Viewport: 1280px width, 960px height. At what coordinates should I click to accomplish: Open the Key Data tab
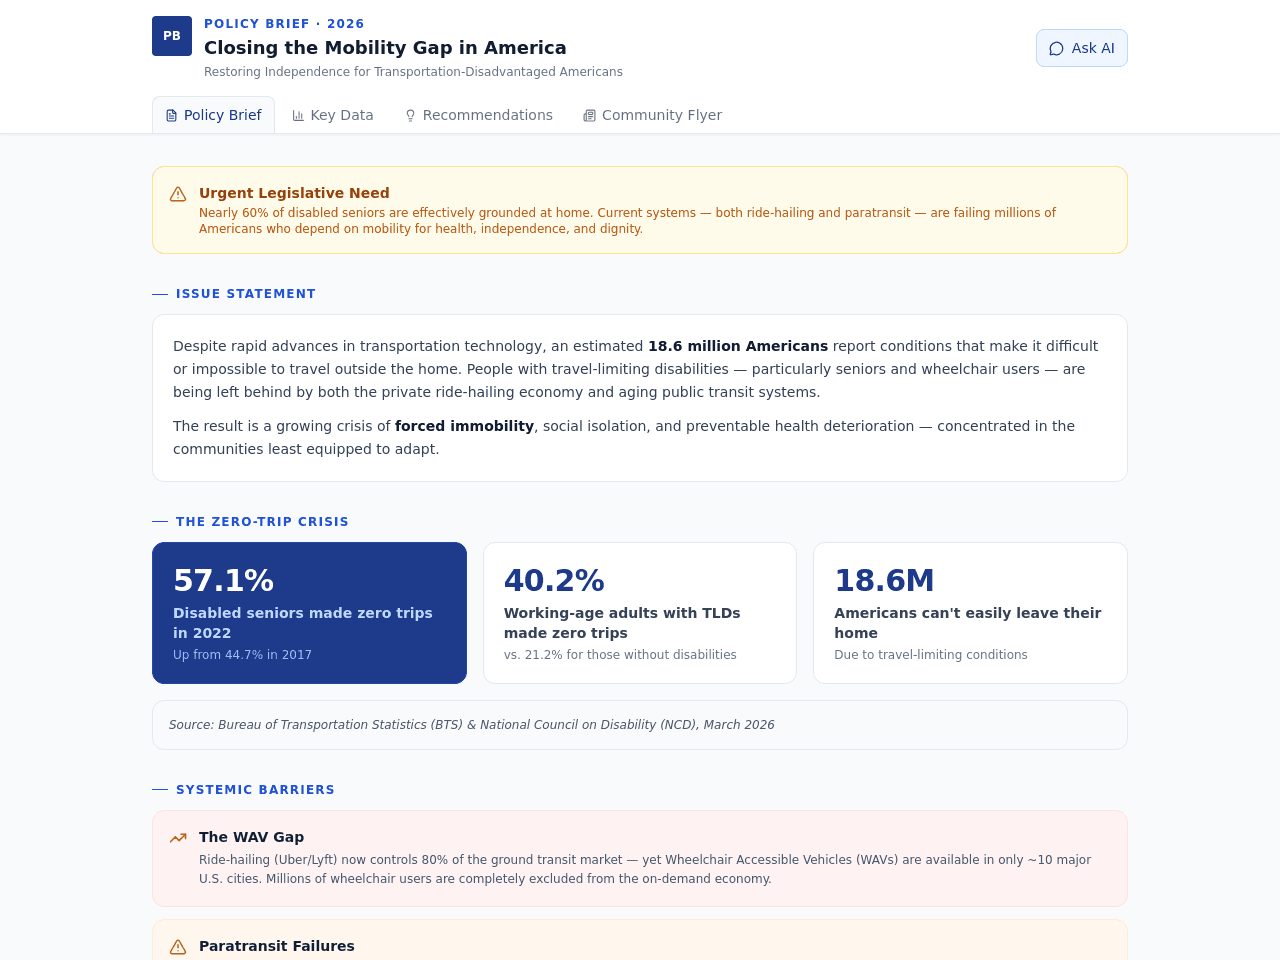[333, 115]
